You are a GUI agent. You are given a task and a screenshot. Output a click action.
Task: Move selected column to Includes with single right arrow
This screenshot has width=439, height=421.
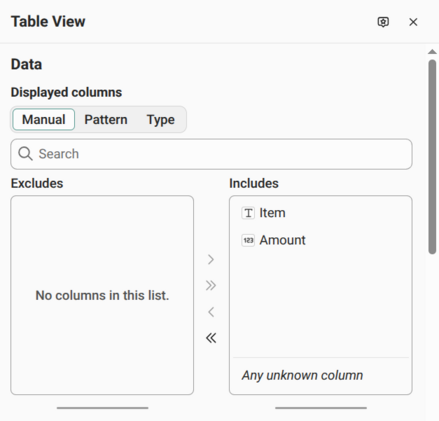(x=211, y=259)
